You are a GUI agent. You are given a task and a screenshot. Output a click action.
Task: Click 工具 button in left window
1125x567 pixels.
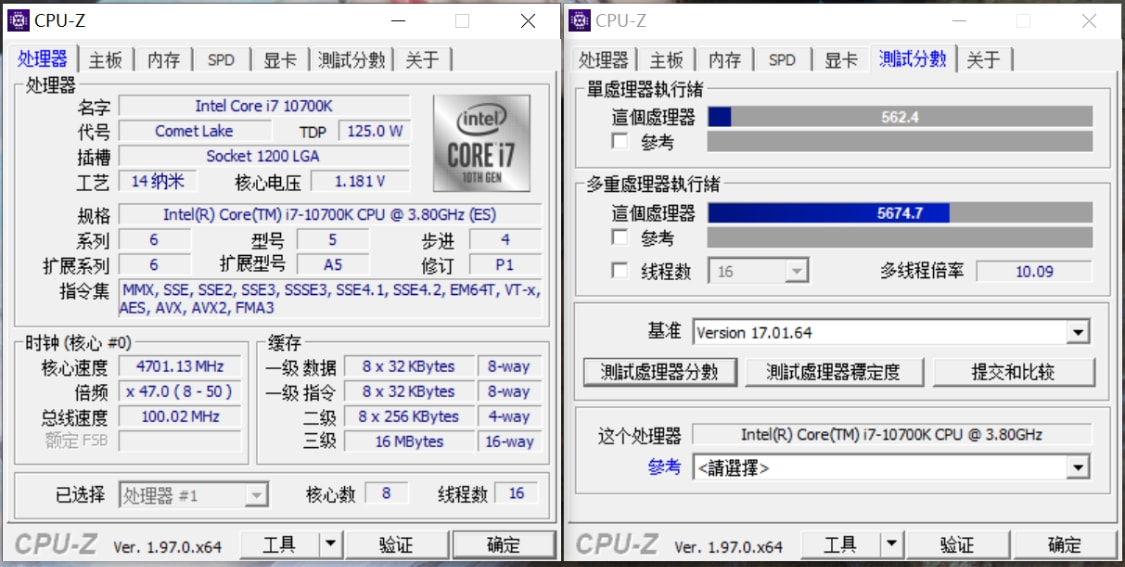click(279, 545)
